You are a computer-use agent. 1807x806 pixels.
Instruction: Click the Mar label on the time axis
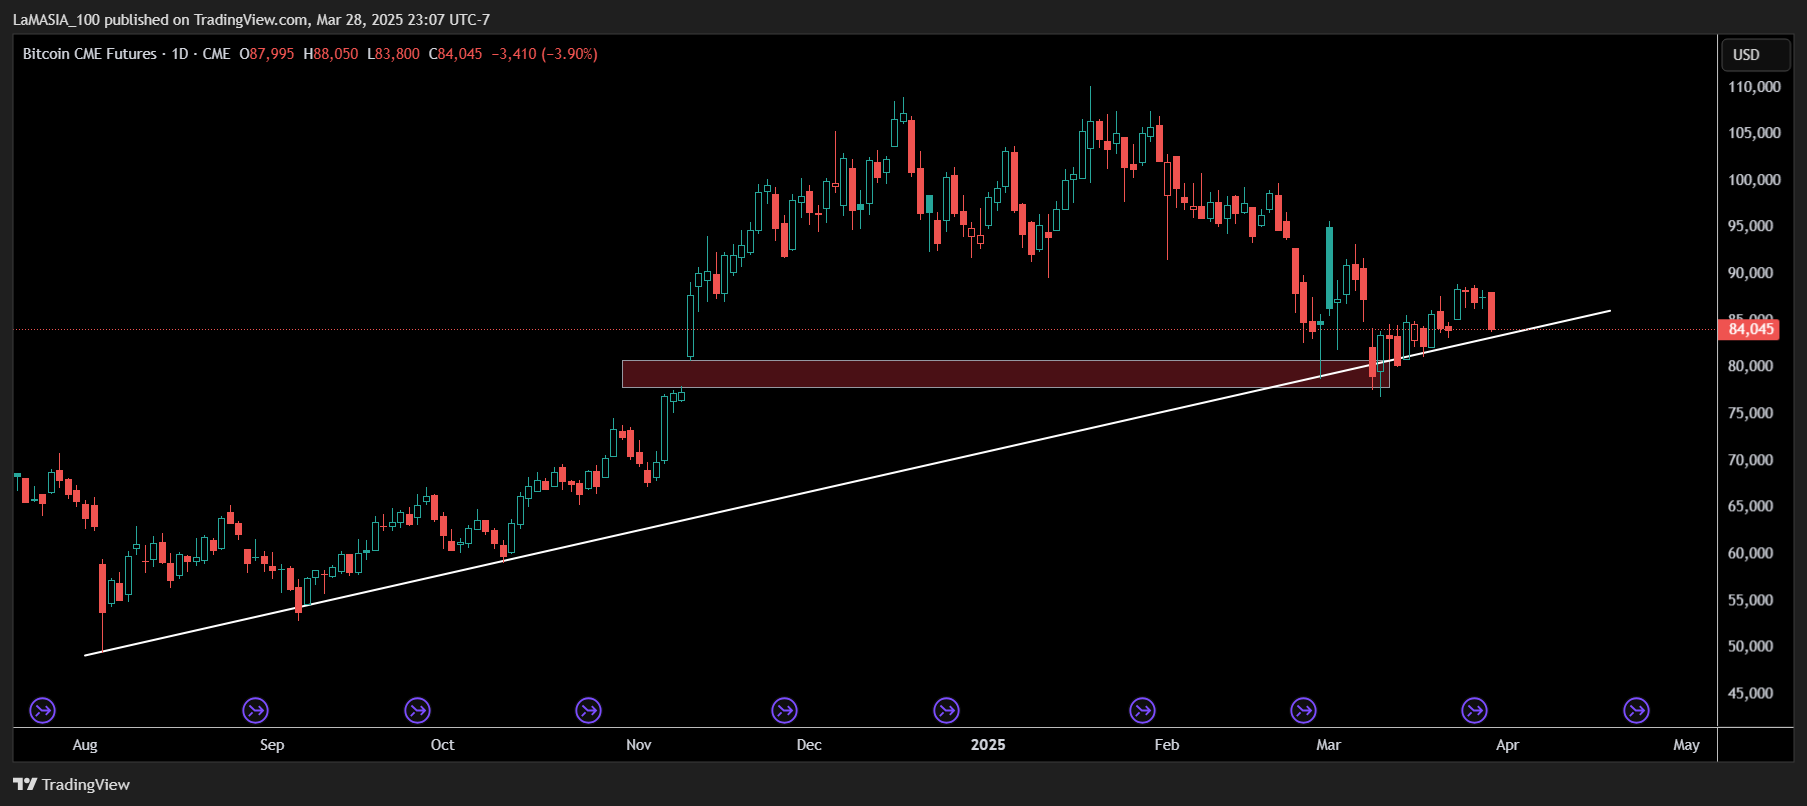(x=1328, y=745)
